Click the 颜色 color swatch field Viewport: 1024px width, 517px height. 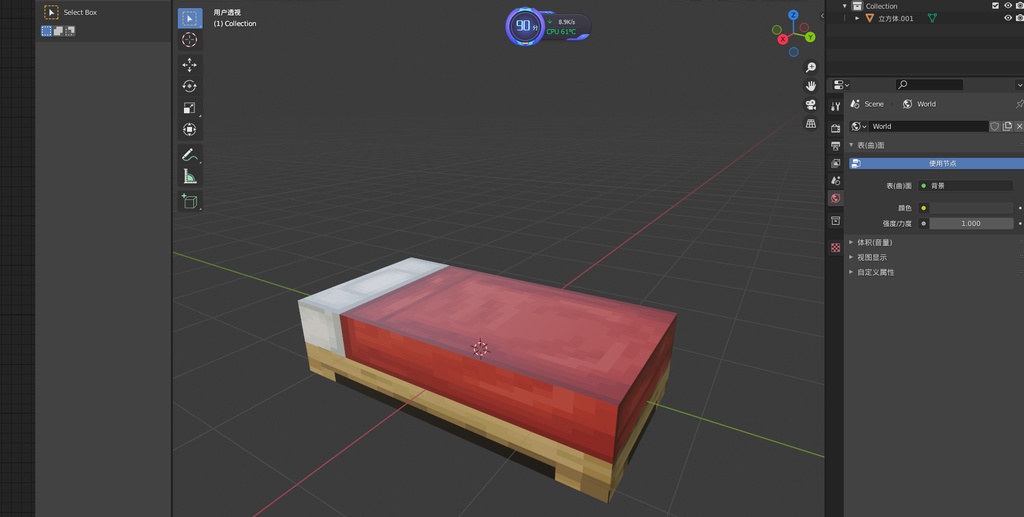tap(971, 208)
